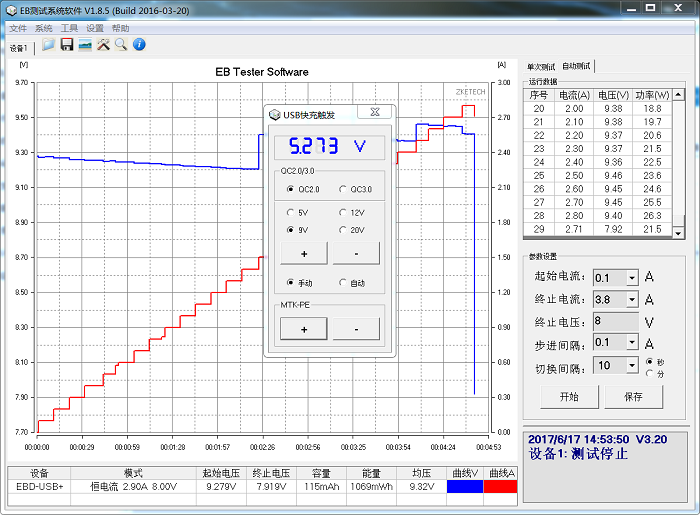Click the data table scroll up arrow

tap(678, 95)
